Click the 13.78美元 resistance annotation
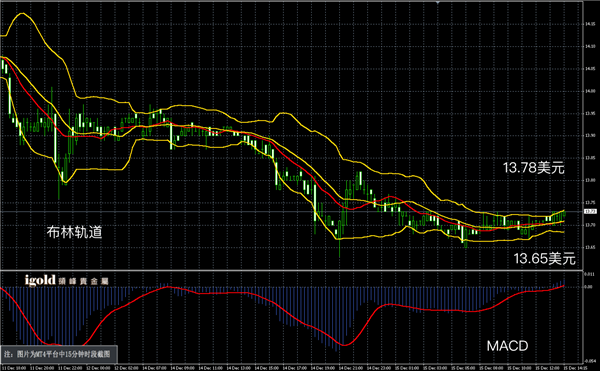Screen dimensions: 600x371 click(533, 168)
